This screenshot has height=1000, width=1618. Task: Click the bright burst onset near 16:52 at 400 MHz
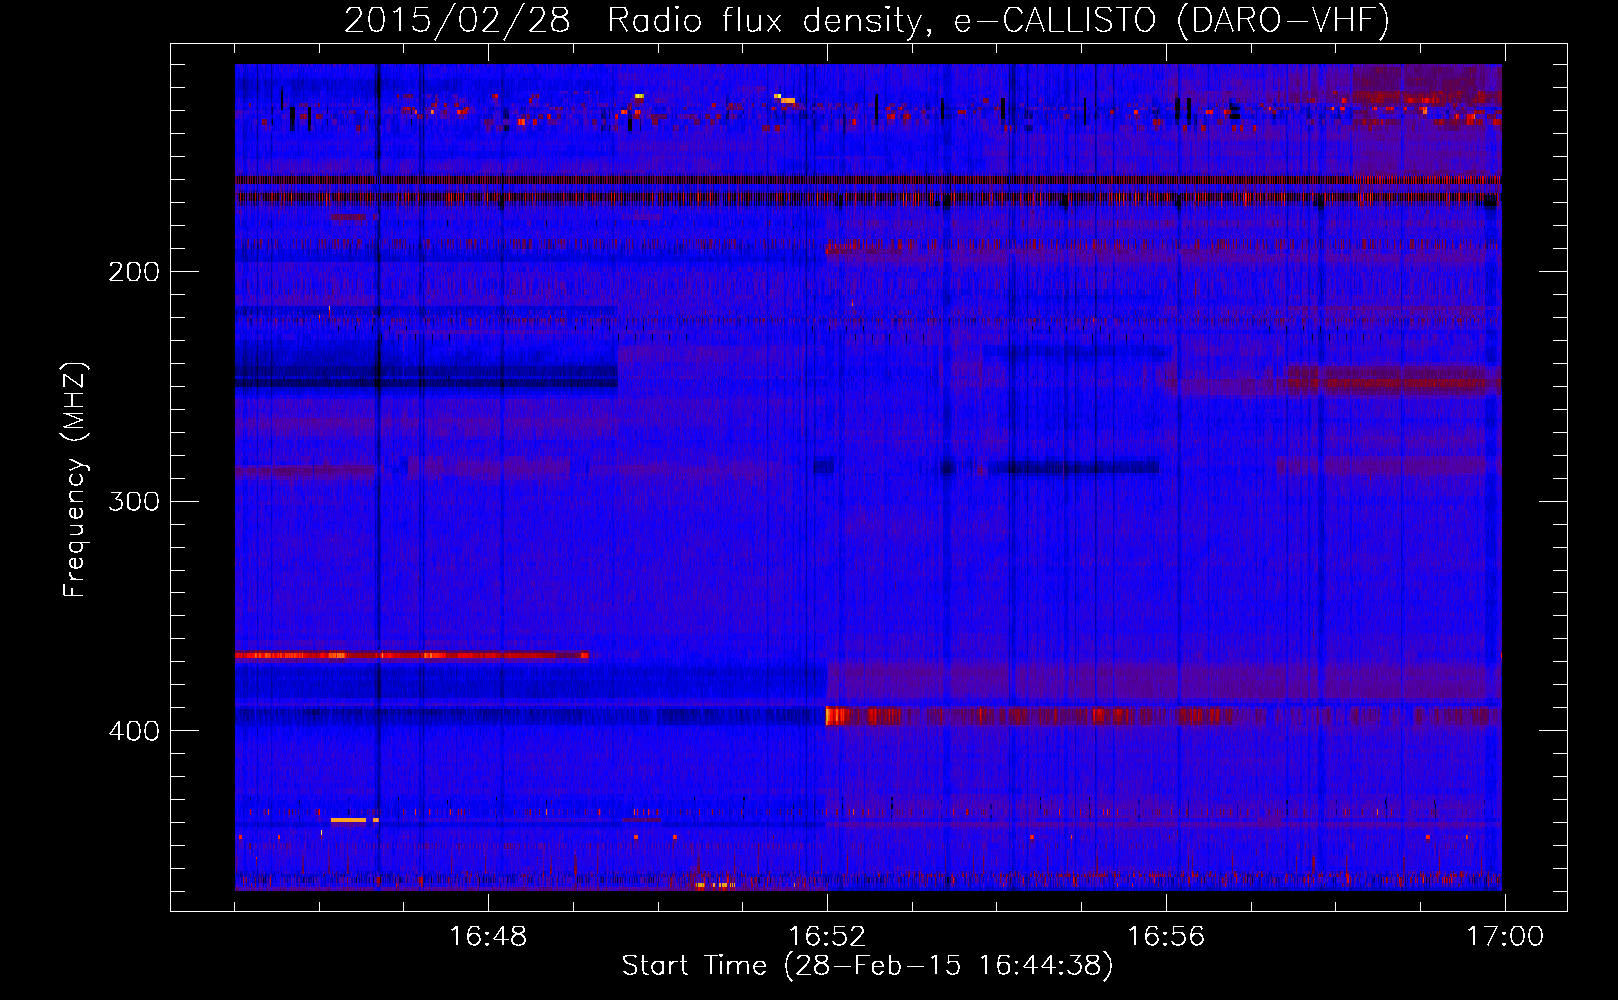pos(836,716)
